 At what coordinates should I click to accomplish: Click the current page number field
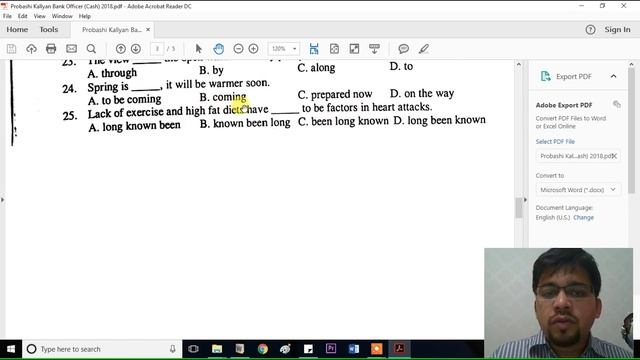coord(157,49)
